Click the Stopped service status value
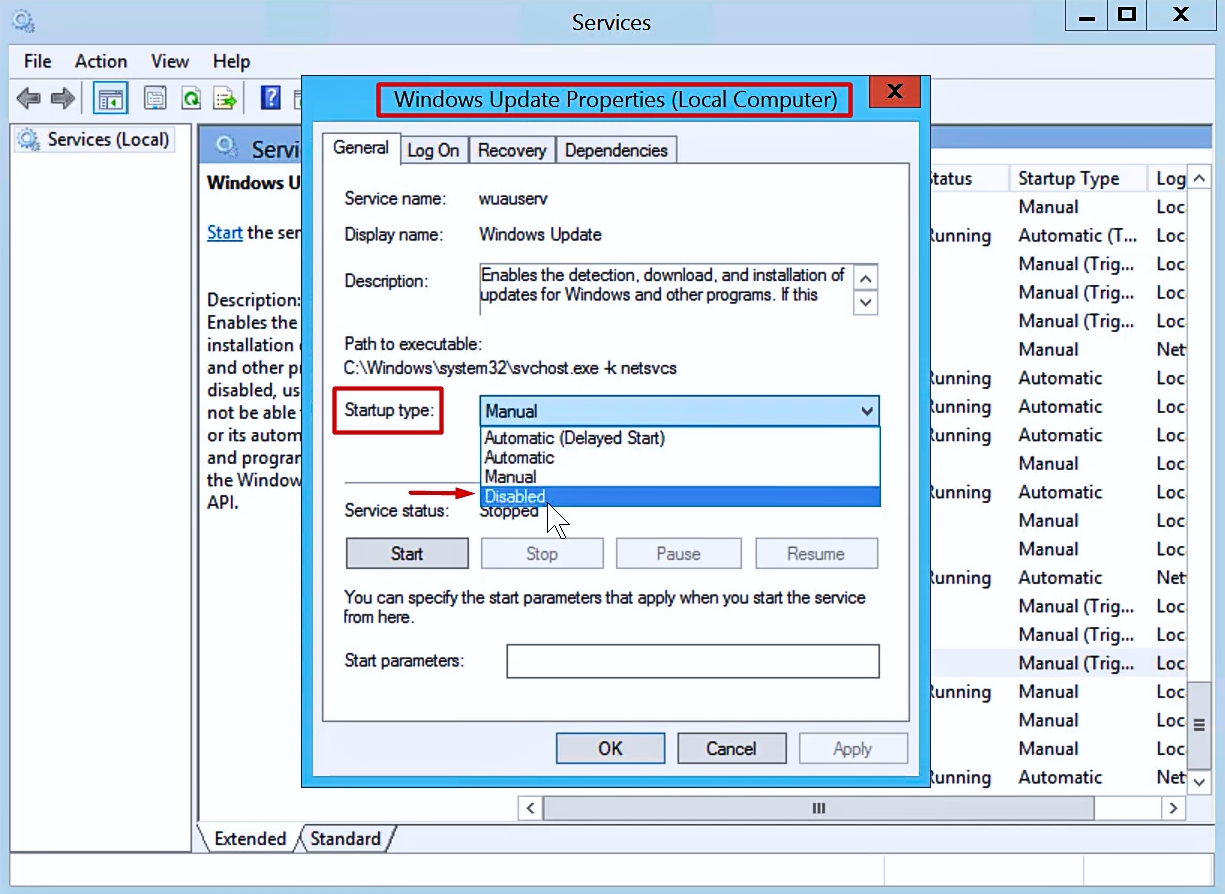 click(509, 511)
